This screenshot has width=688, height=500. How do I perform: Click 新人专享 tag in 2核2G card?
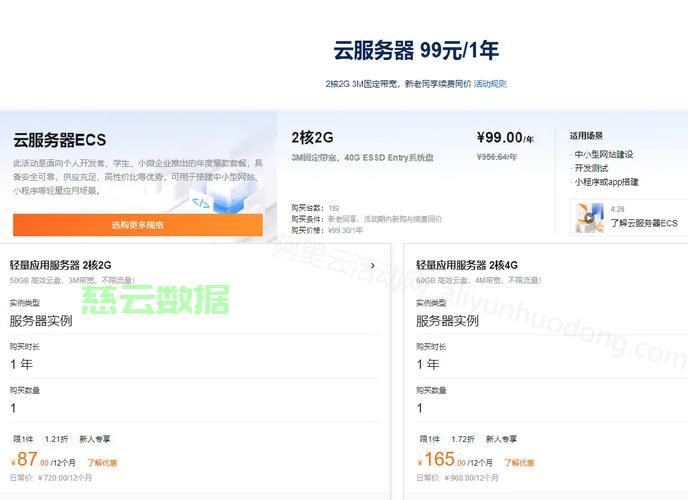95,439
